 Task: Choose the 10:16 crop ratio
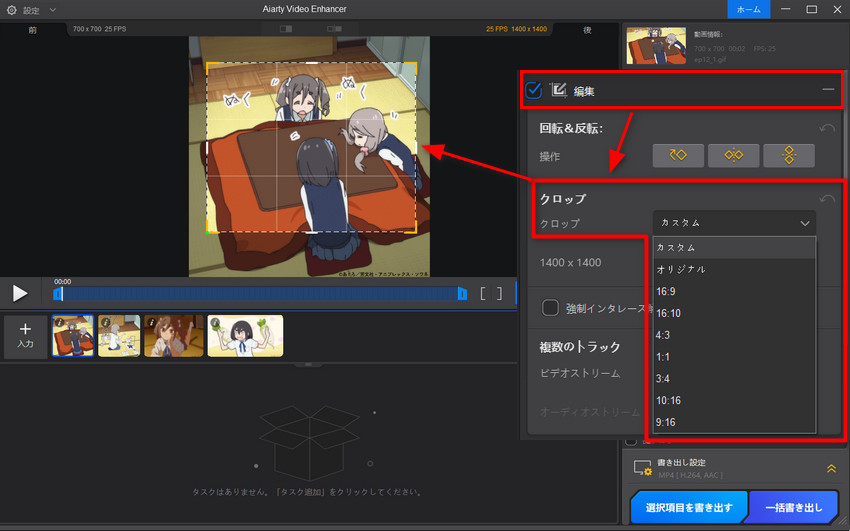point(734,400)
